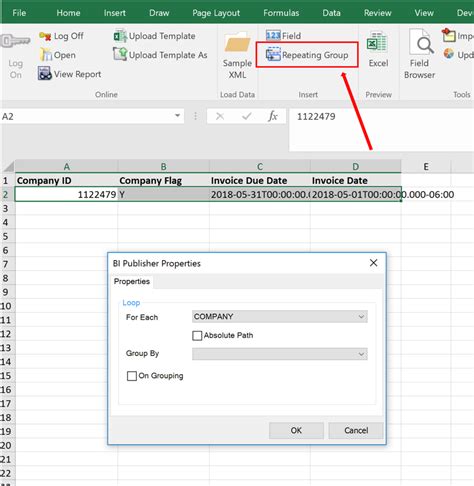Click the Company Flag header cell
The height and width of the screenshot is (486, 474).
(163, 180)
